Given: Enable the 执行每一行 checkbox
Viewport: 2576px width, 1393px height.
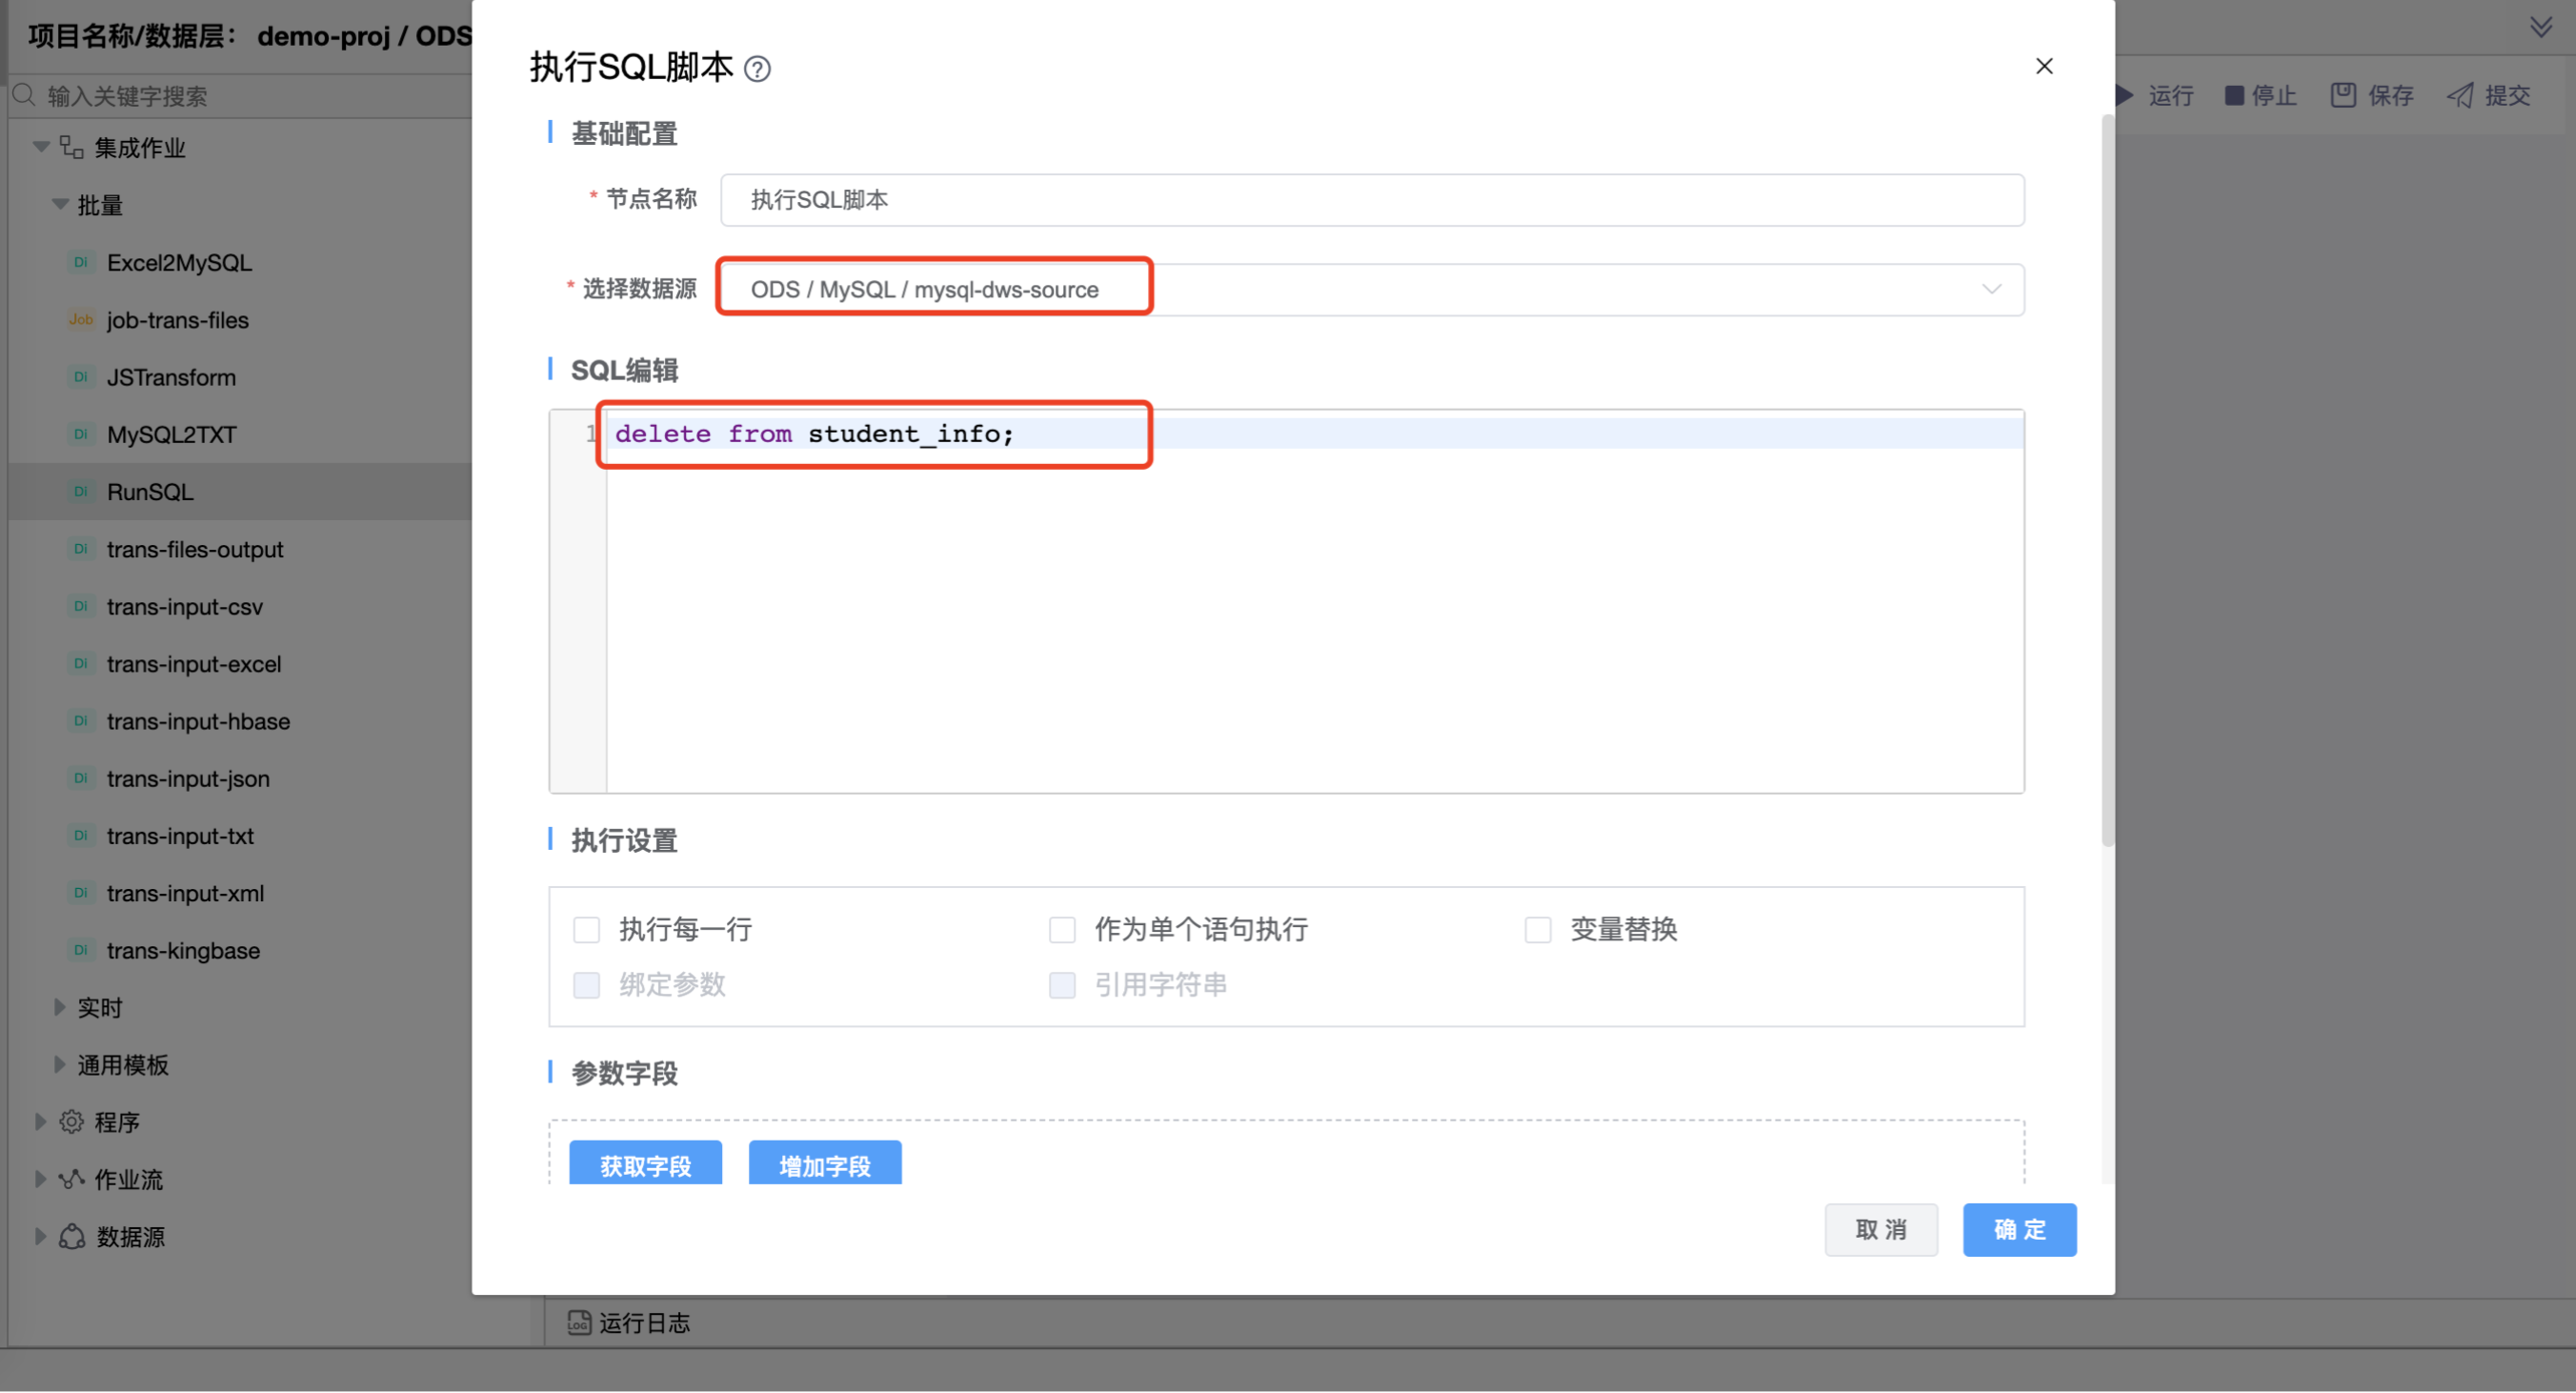Looking at the screenshot, I should point(587,929).
